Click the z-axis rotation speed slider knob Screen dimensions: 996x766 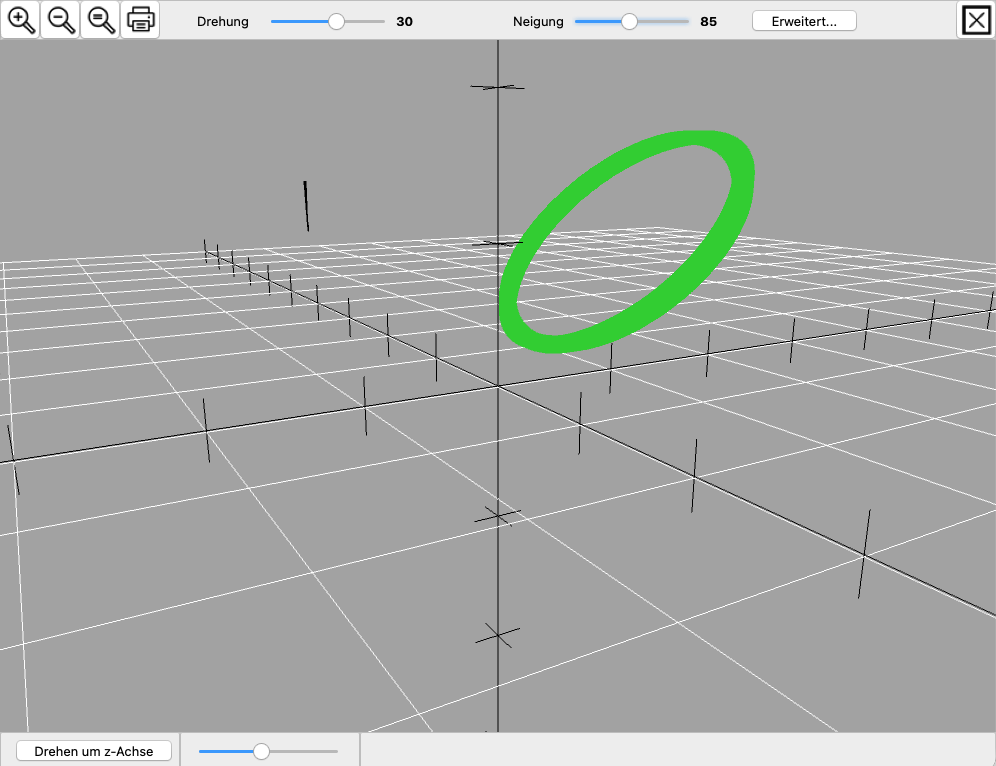click(x=261, y=751)
